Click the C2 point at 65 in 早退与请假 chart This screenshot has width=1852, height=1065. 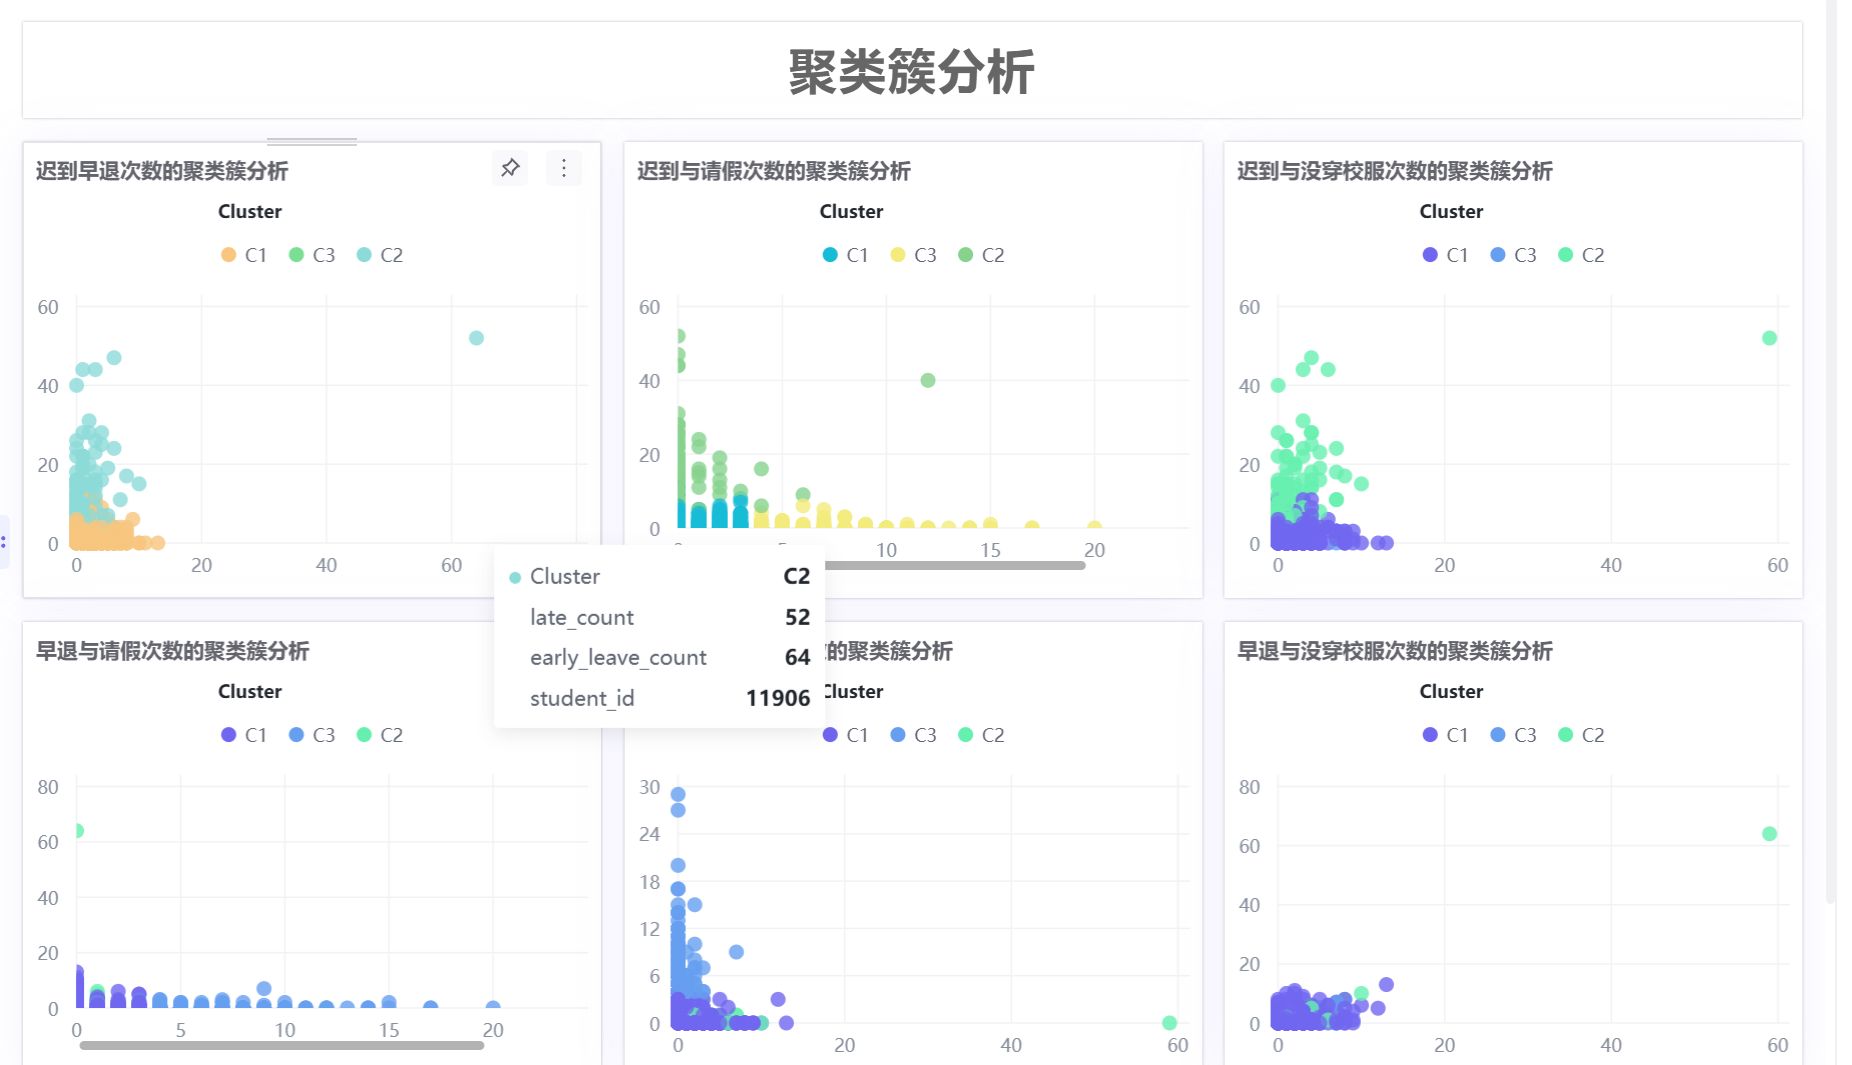tap(78, 831)
